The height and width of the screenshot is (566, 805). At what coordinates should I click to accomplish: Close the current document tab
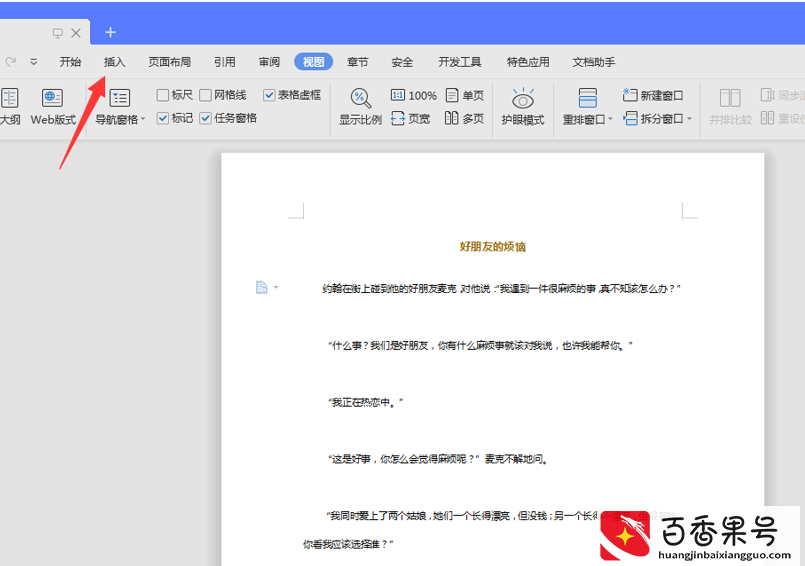[75, 33]
